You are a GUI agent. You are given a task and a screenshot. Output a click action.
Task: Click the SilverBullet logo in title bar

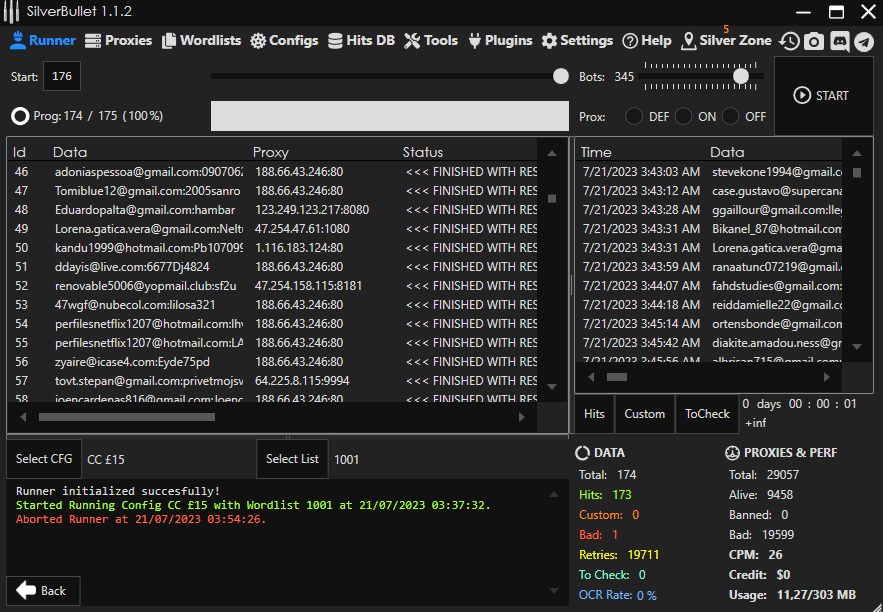pos(11,12)
